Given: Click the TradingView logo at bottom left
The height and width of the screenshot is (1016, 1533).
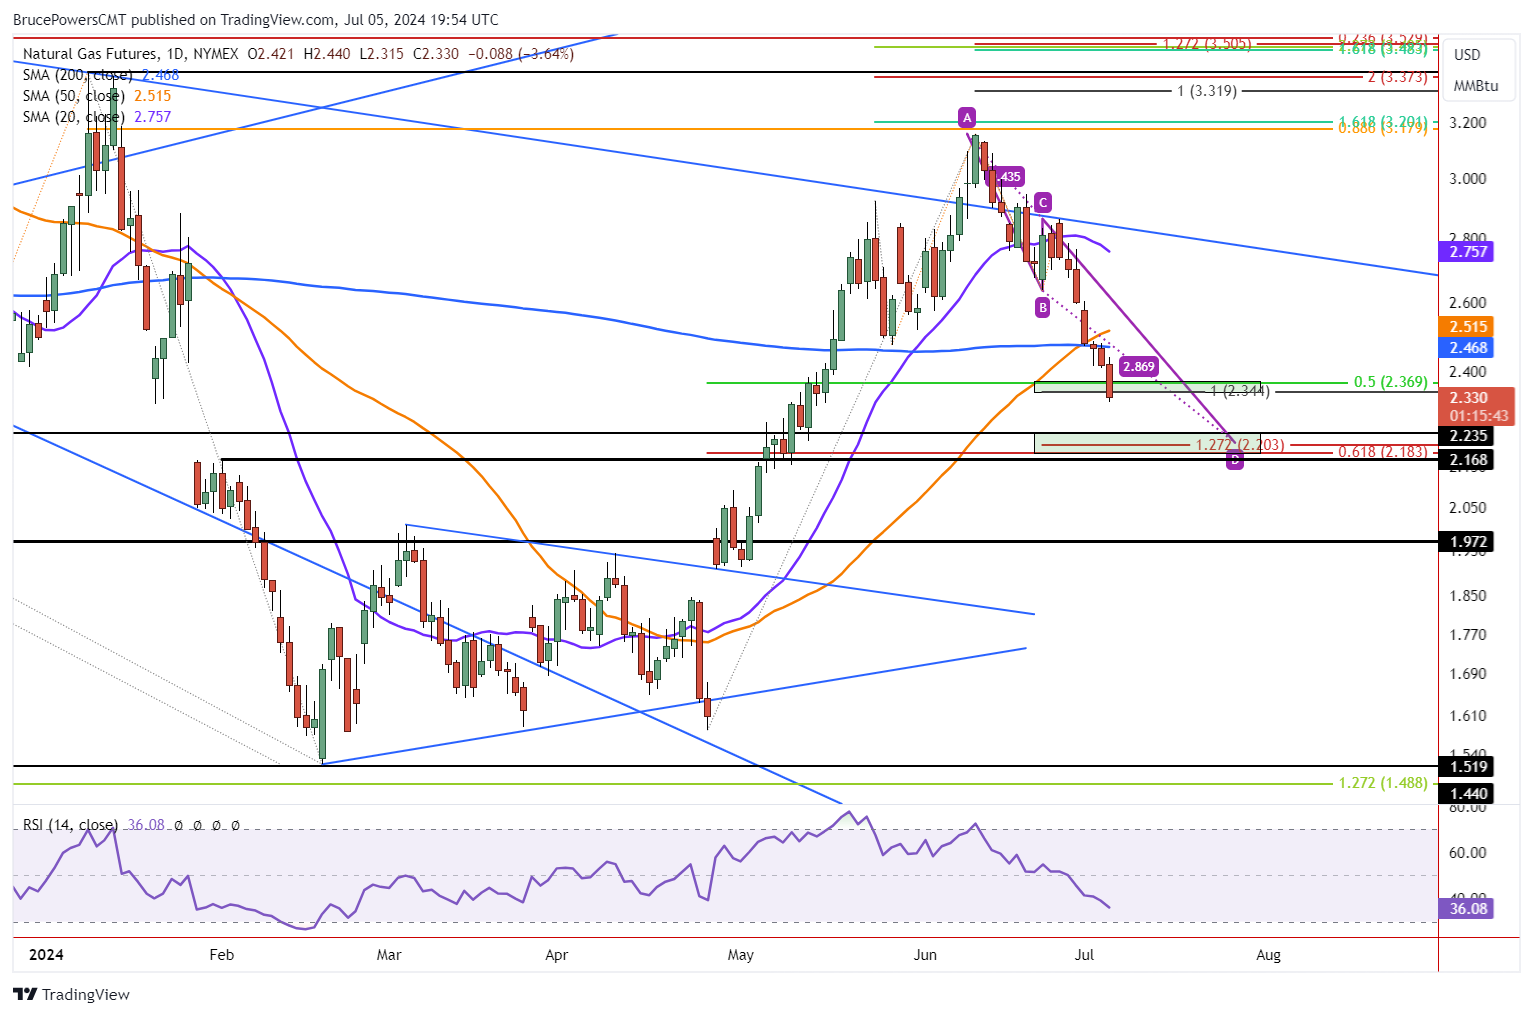Looking at the screenshot, I should coord(71,994).
